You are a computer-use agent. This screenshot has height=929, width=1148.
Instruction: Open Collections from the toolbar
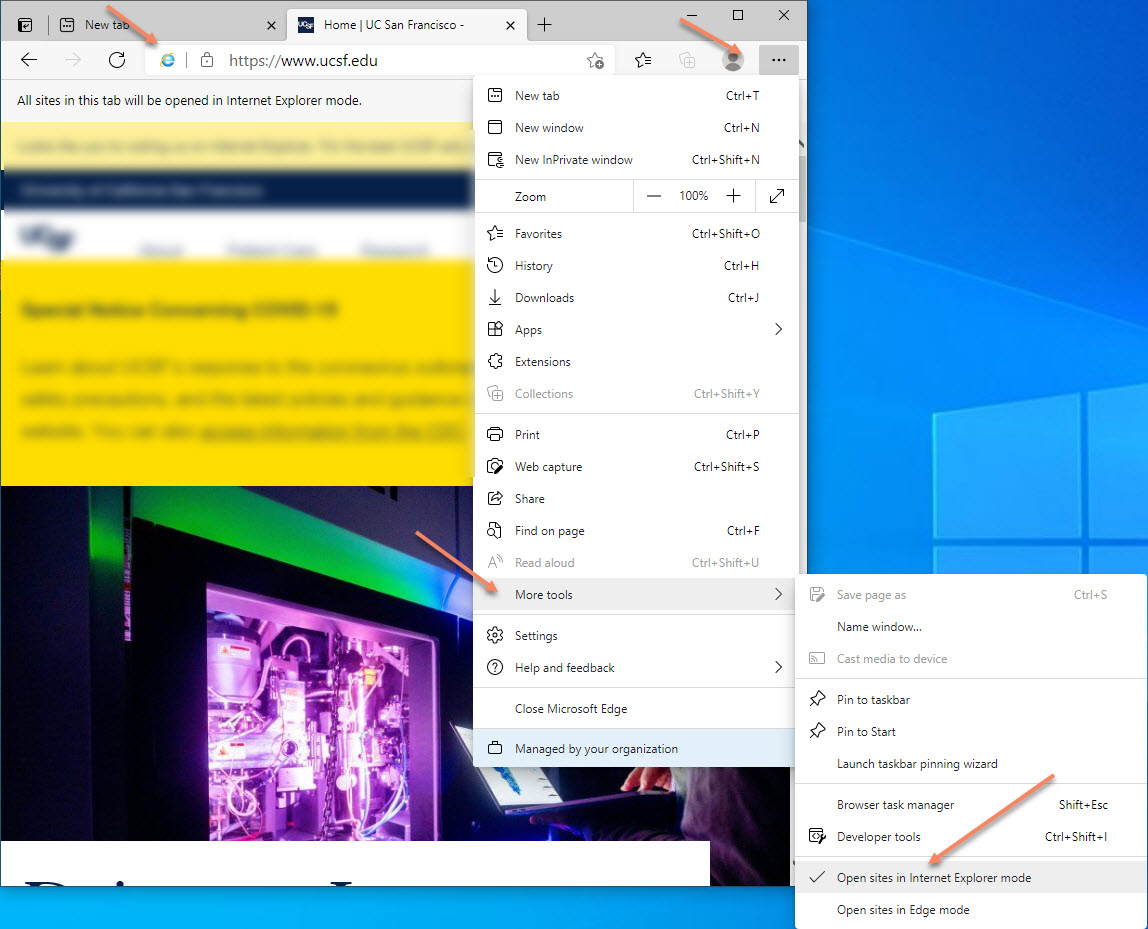click(687, 60)
